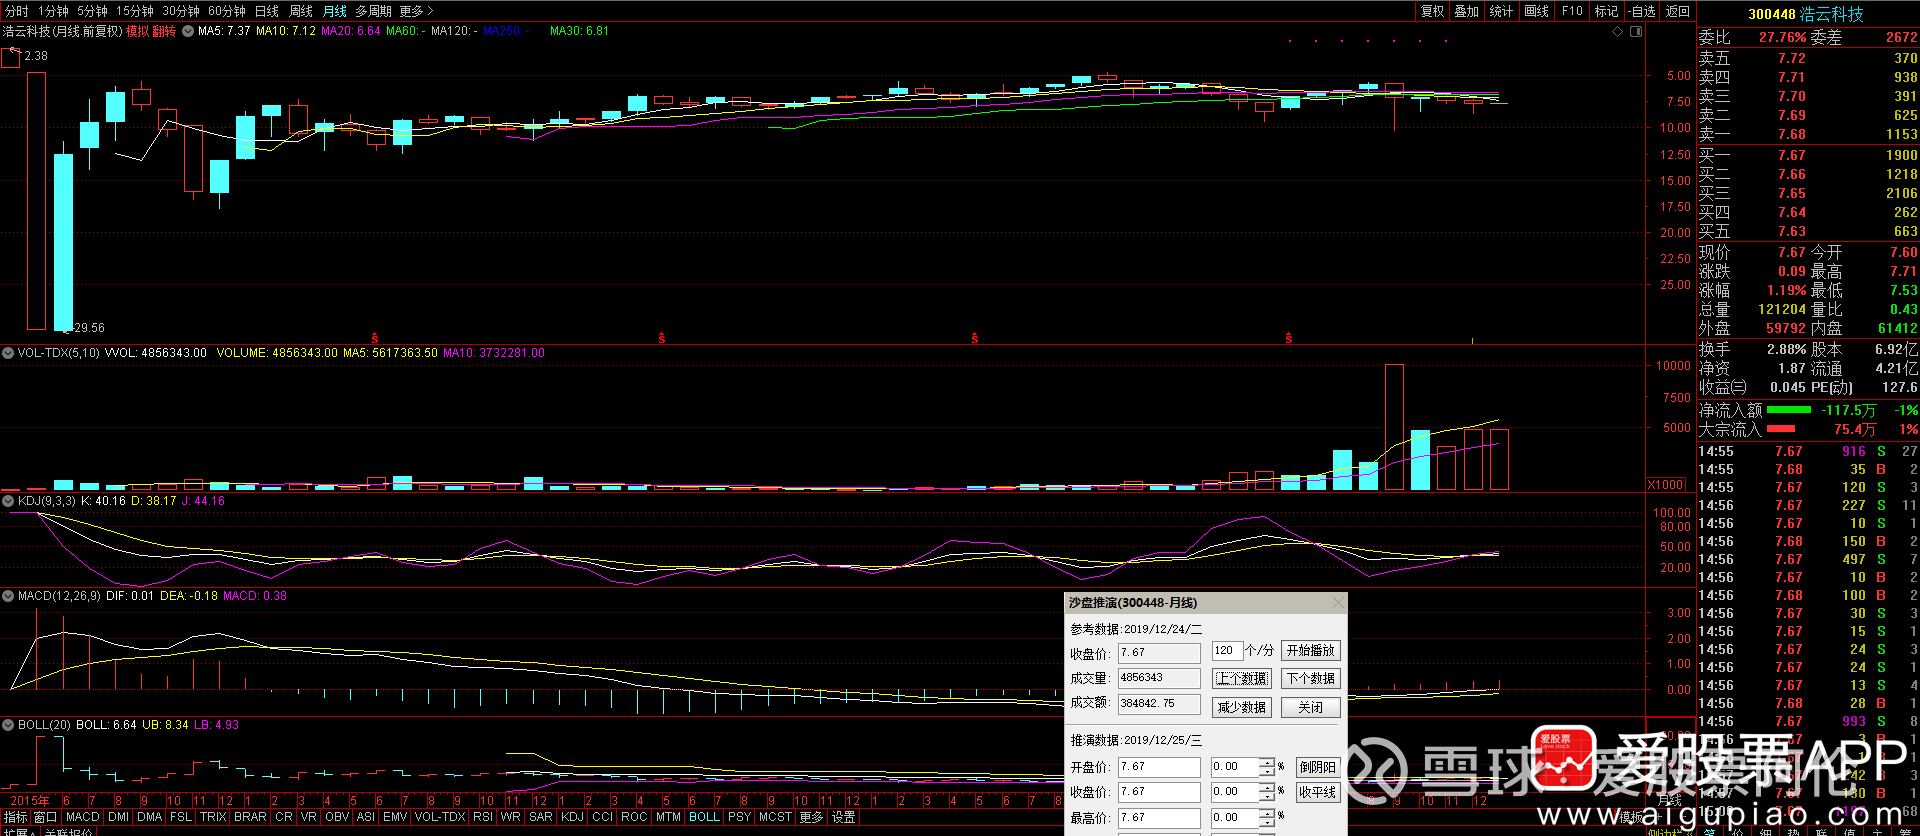
Task: Open 设置 settings in bottom bar
Action: tap(844, 817)
